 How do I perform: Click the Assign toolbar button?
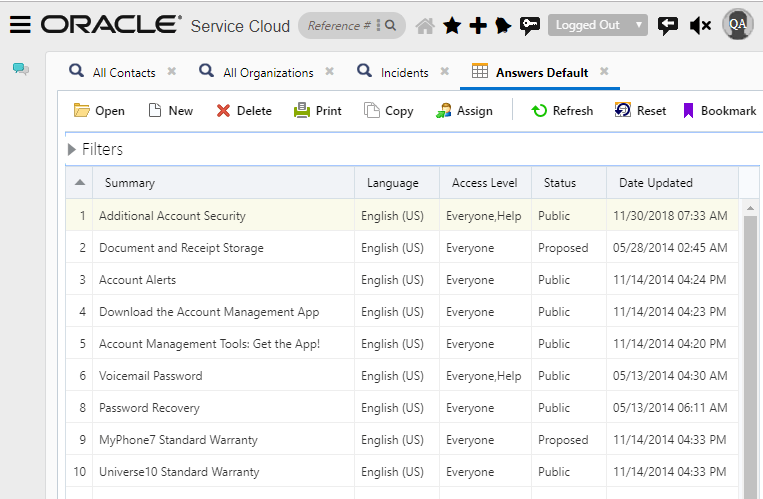point(464,111)
